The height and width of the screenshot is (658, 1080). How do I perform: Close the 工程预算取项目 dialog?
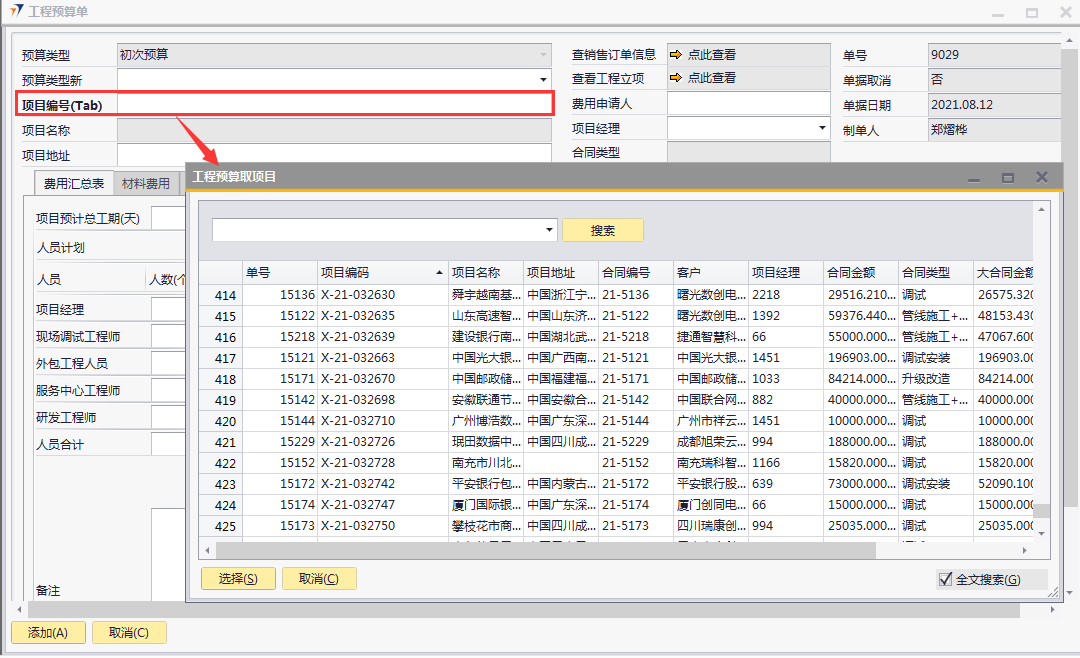pyautogui.click(x=1041, y=177)
